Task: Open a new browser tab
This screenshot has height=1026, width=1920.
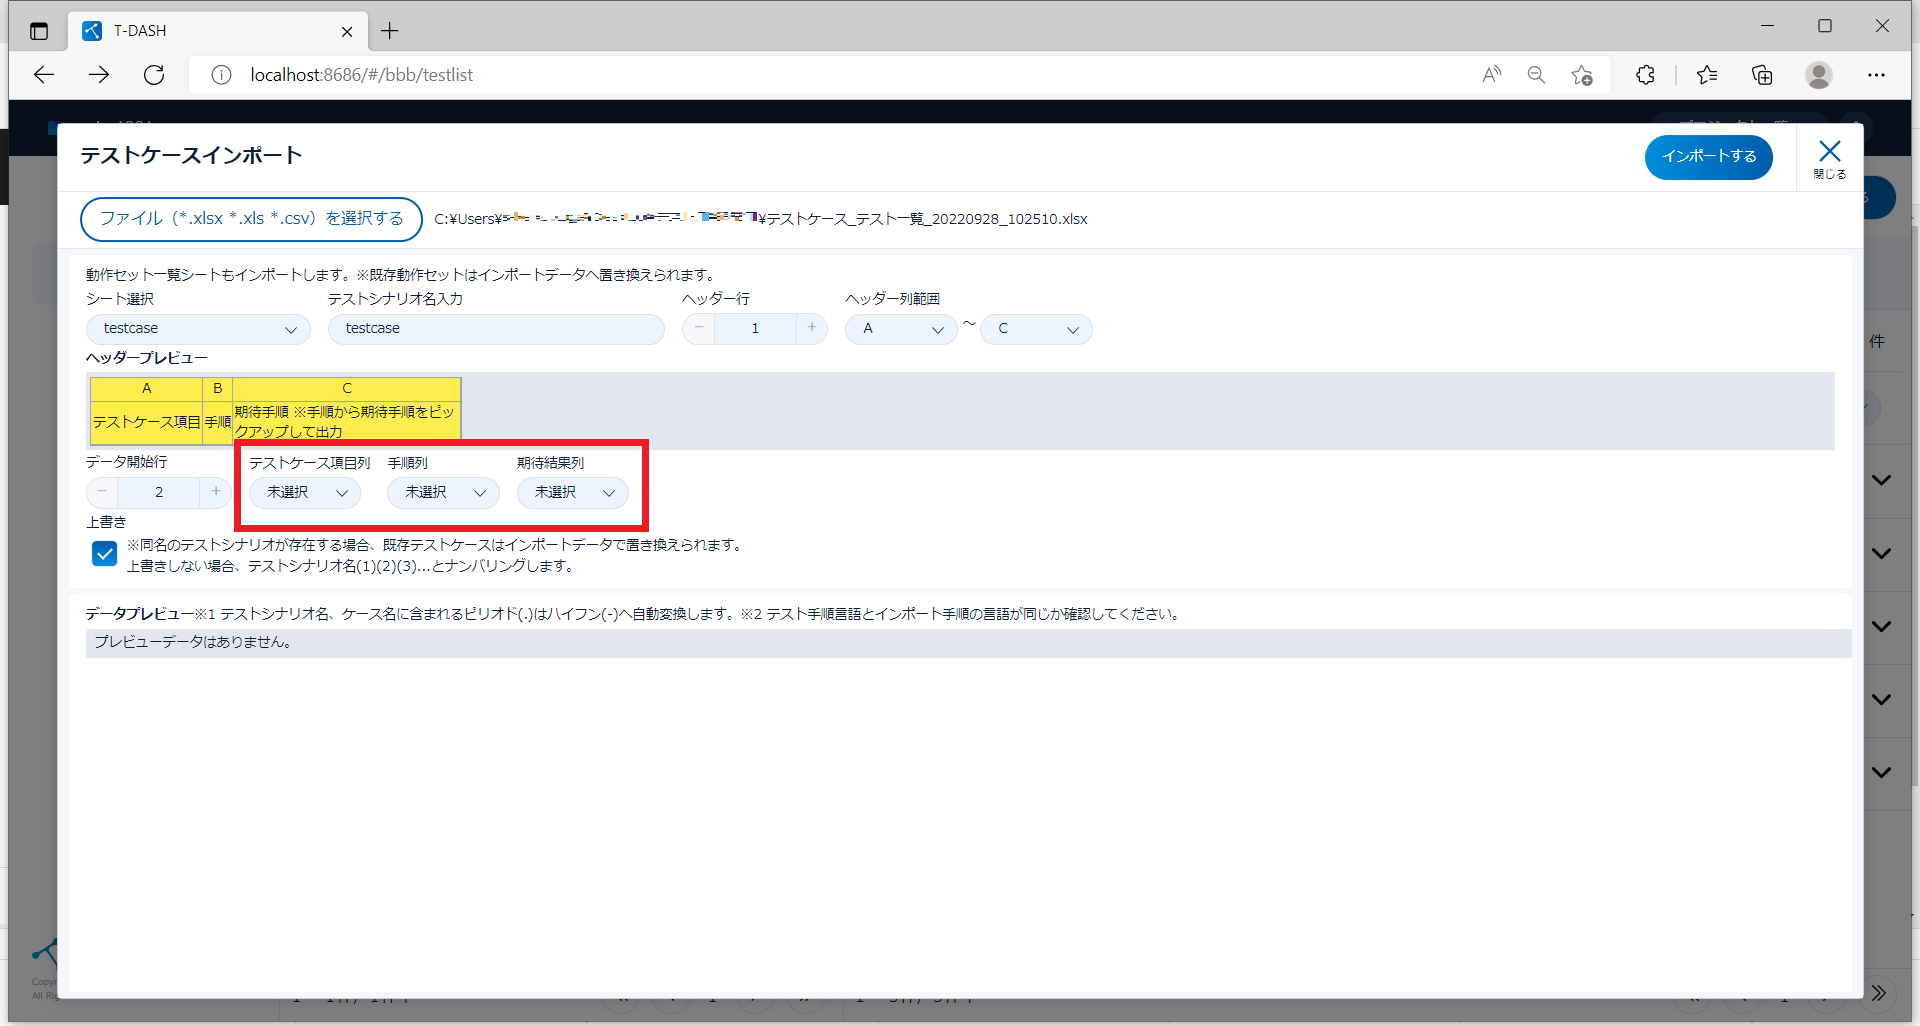Action: (x=390, y=31)
